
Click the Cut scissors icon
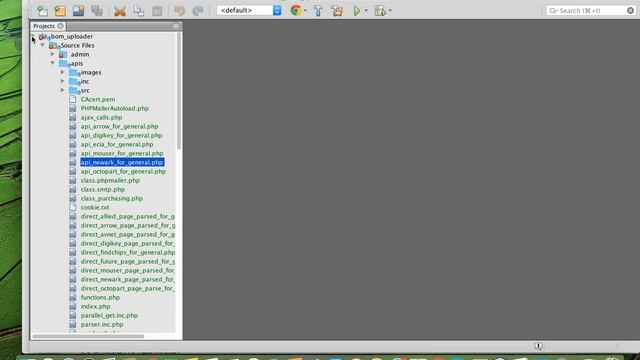coord(120,11)
